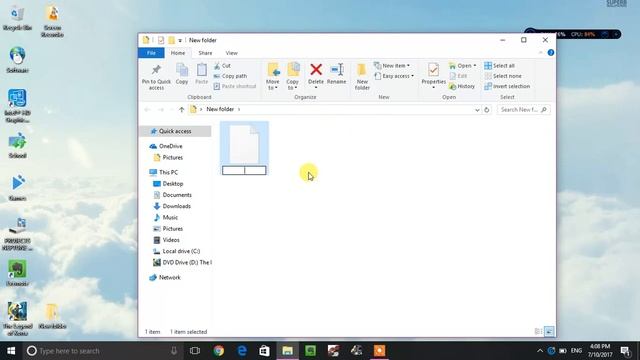The height and width of the screenshot is (360, 640).
Task: Click the Search New folder box
Action: pyautogui.click(x=523, y=110)
